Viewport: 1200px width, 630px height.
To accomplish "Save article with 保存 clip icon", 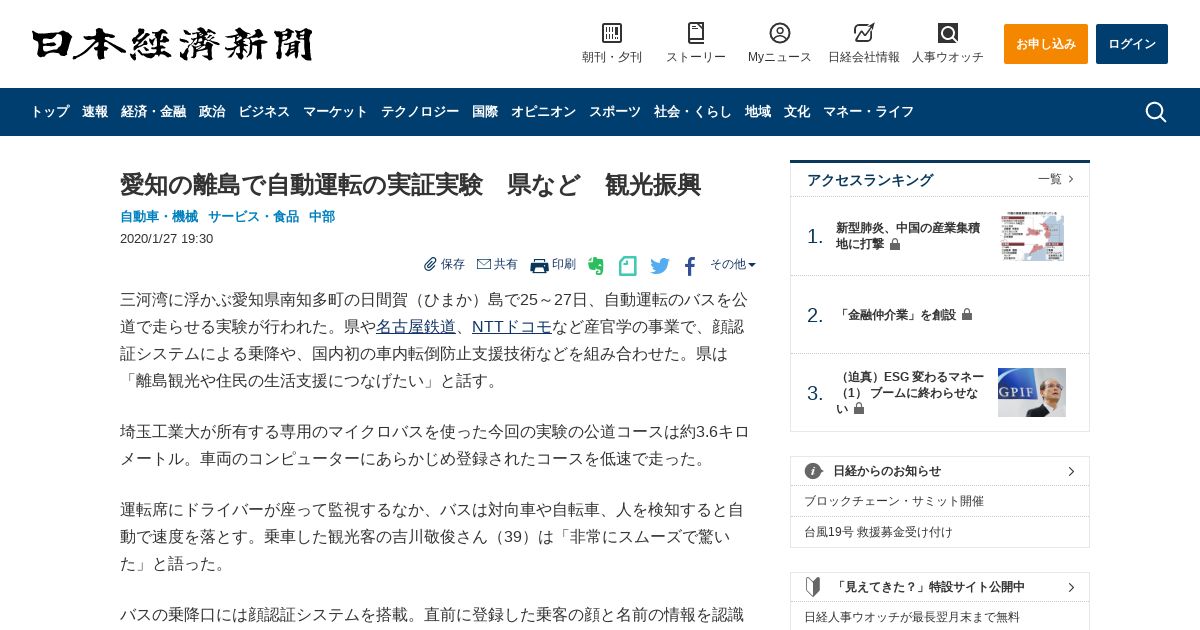I will [x=444, y=264].
